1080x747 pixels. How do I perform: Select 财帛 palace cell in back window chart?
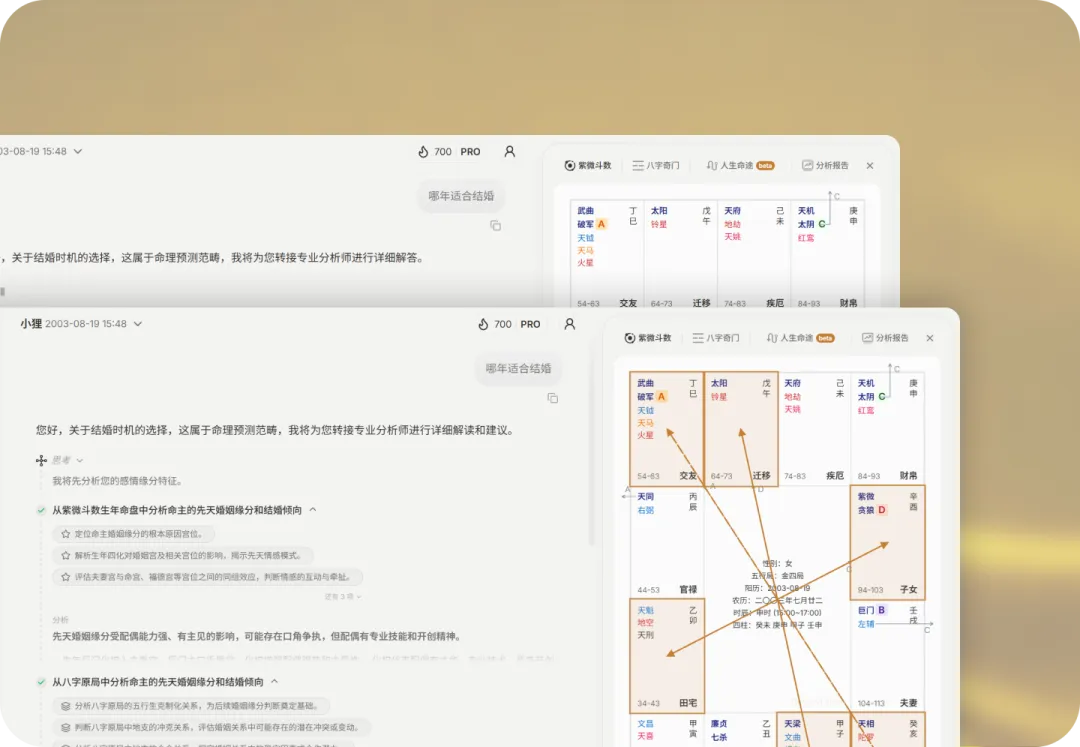pyautogui.click(x=828, y=254)
